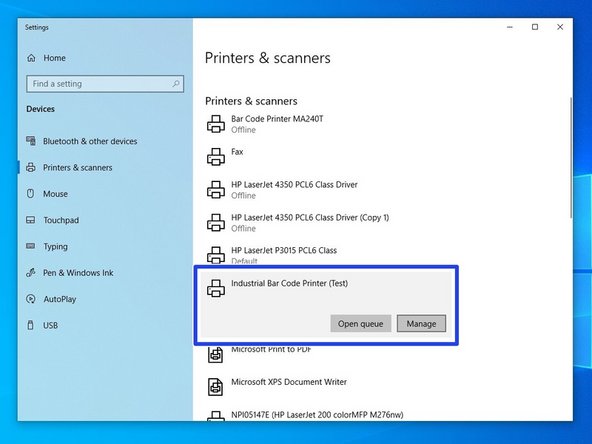Viewport: 592px width, 444px height.
Task: Select the Bluetooth & other devices icon
Action: point(31,141)
